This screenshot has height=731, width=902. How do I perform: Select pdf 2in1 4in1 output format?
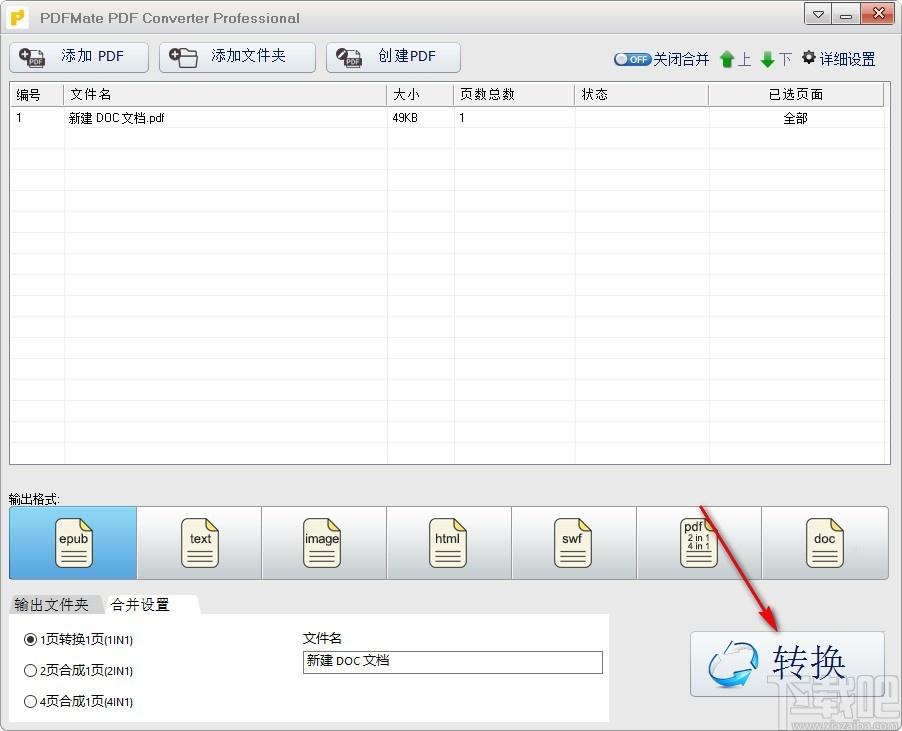click(698, 543)
